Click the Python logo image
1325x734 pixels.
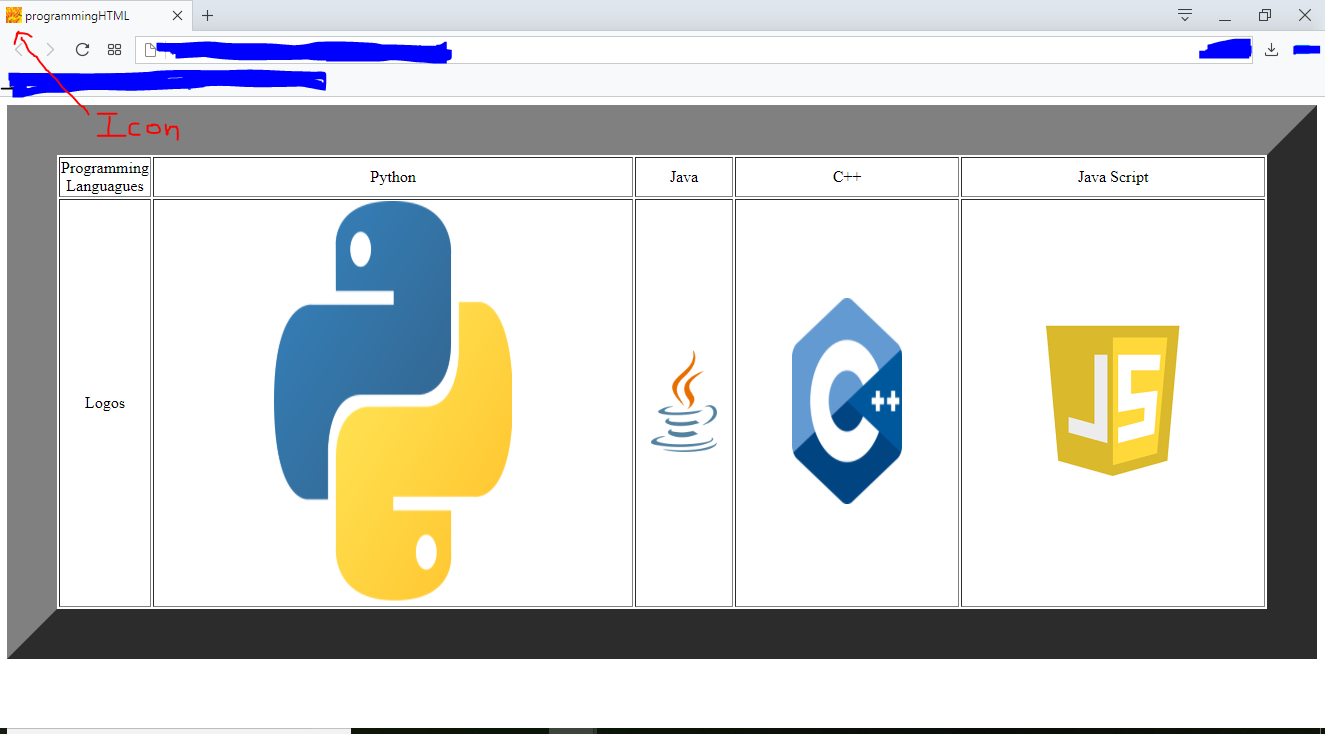coord(393,401)
